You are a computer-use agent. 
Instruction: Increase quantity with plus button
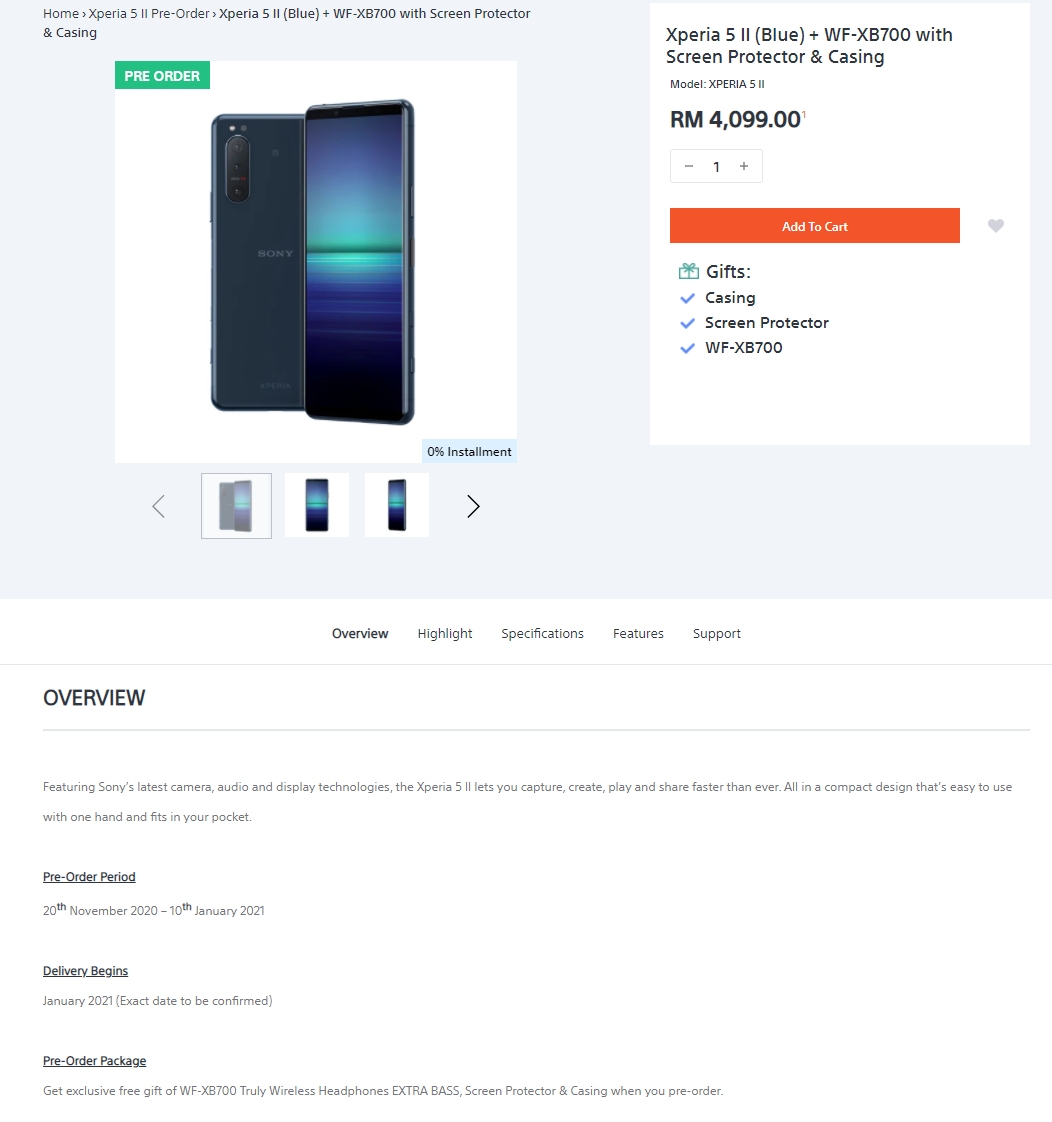(744, 166)
